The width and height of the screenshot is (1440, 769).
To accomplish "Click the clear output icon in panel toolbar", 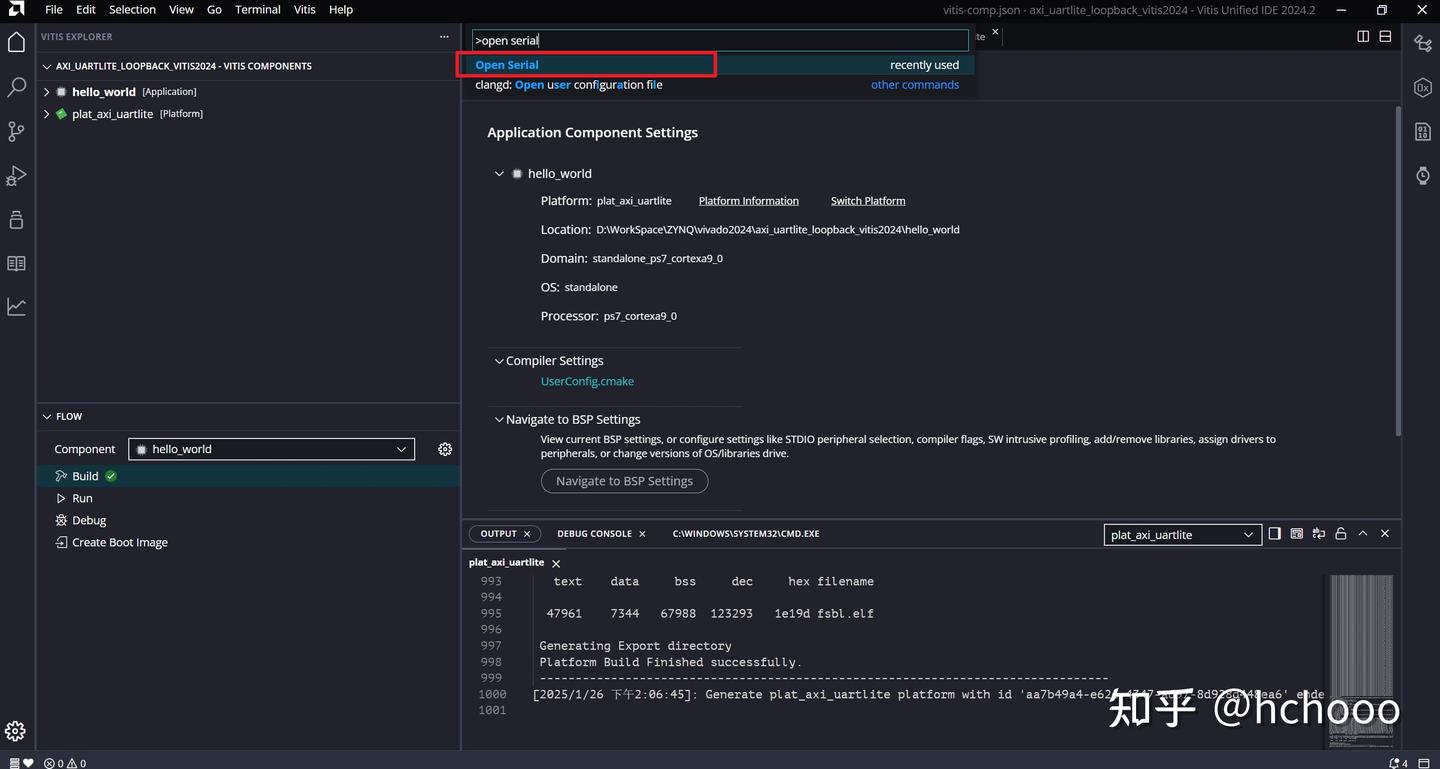I will 1296,534.
